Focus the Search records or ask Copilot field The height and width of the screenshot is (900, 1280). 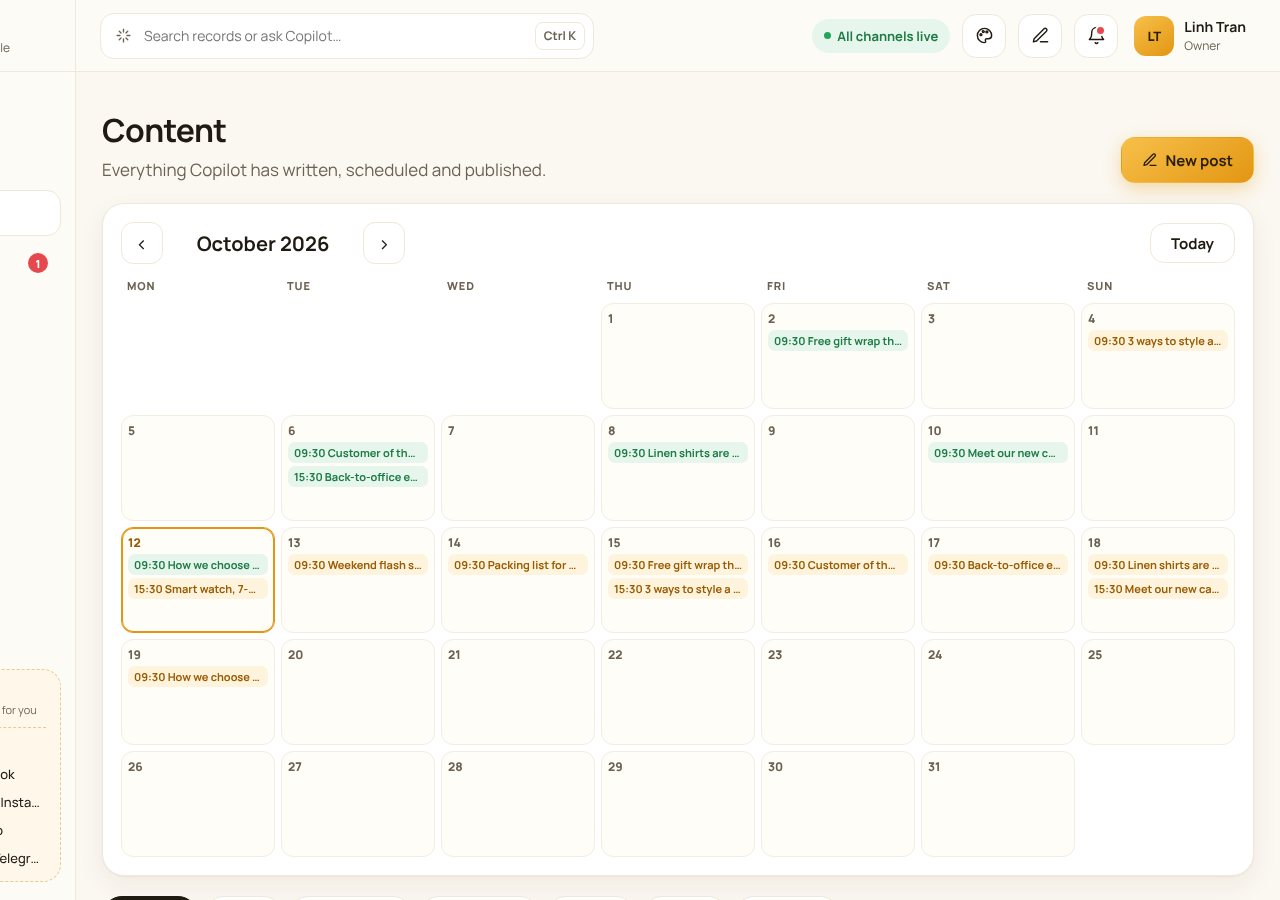pyautogui.click(x=347, y=36)
